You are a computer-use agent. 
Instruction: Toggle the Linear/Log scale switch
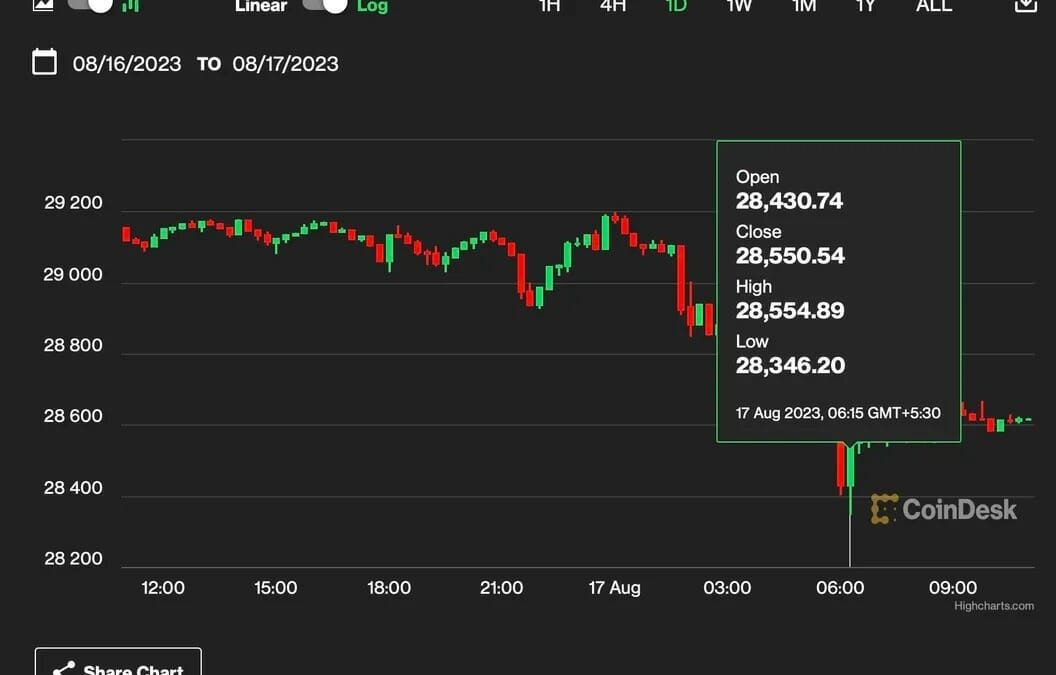325,5
